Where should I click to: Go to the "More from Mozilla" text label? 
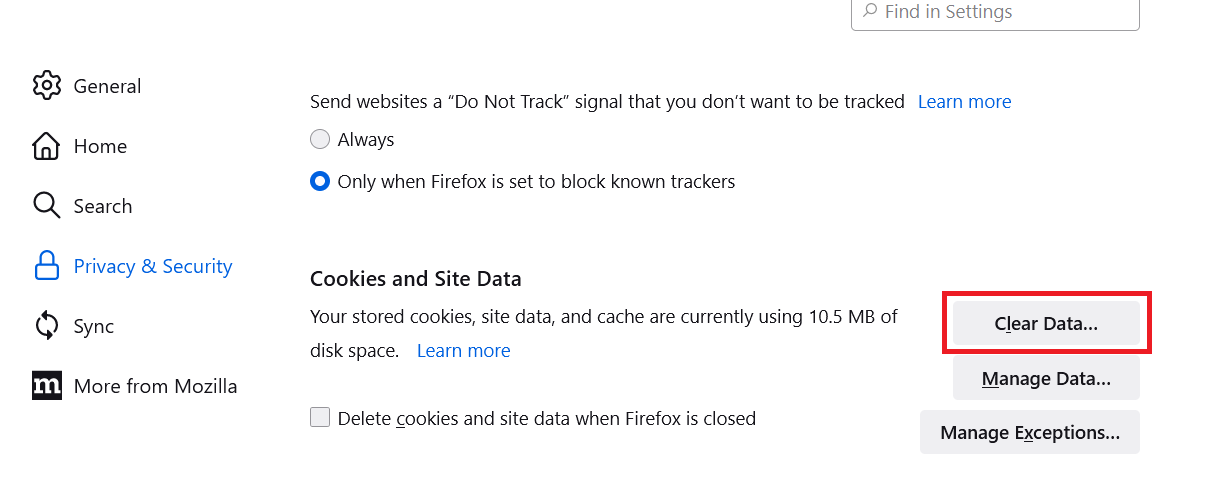tap(156, 386)
